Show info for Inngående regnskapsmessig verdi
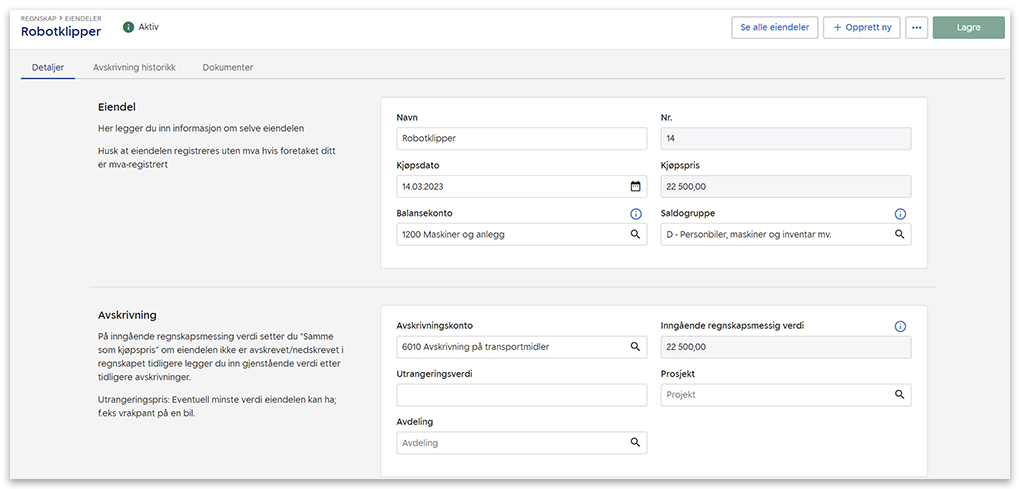The image size is (1020, 489). click(x=899, y=326)
